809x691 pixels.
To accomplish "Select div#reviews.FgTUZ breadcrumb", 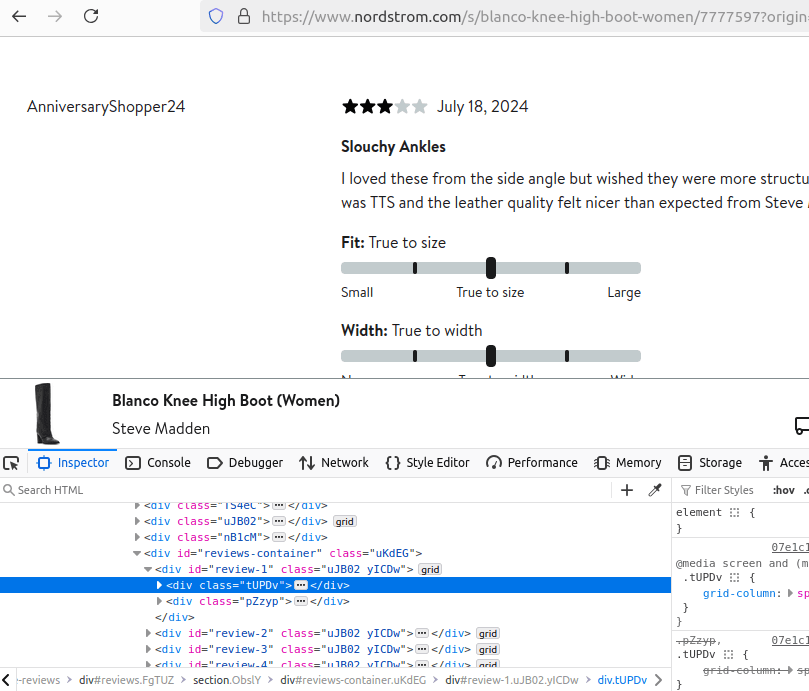I will click(126, 680).
